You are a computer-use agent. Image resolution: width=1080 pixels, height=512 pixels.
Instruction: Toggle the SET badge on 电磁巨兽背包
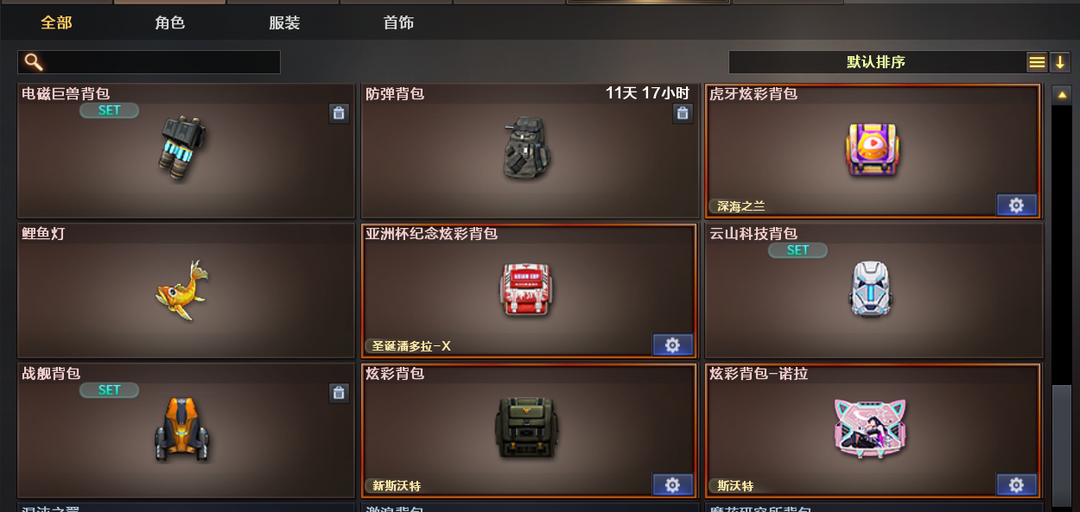click(x=109, y=110)
